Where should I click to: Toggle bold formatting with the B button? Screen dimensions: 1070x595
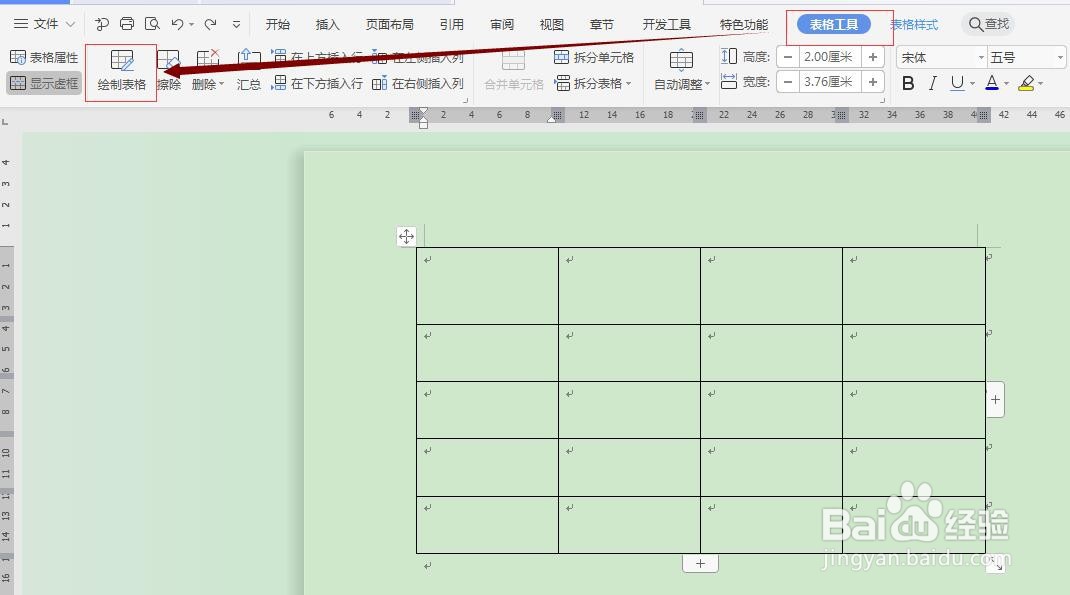908,83
